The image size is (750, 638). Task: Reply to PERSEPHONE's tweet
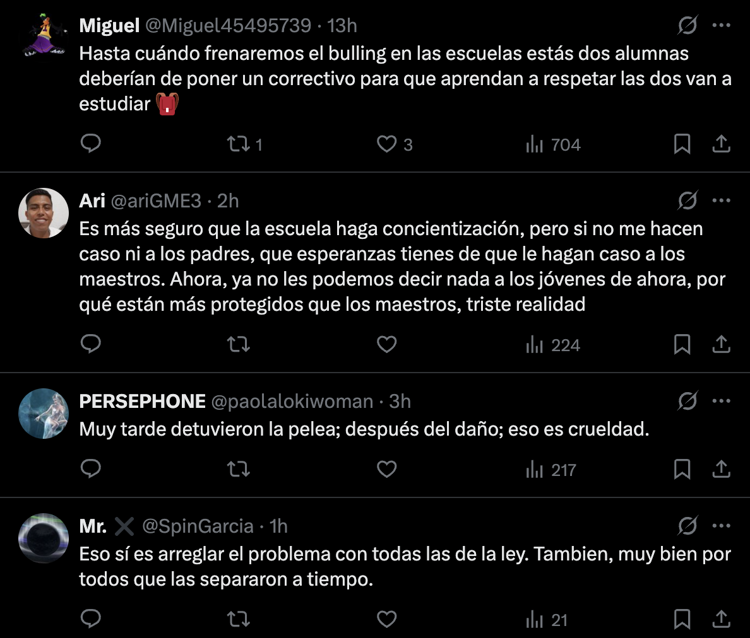[90, 468]
